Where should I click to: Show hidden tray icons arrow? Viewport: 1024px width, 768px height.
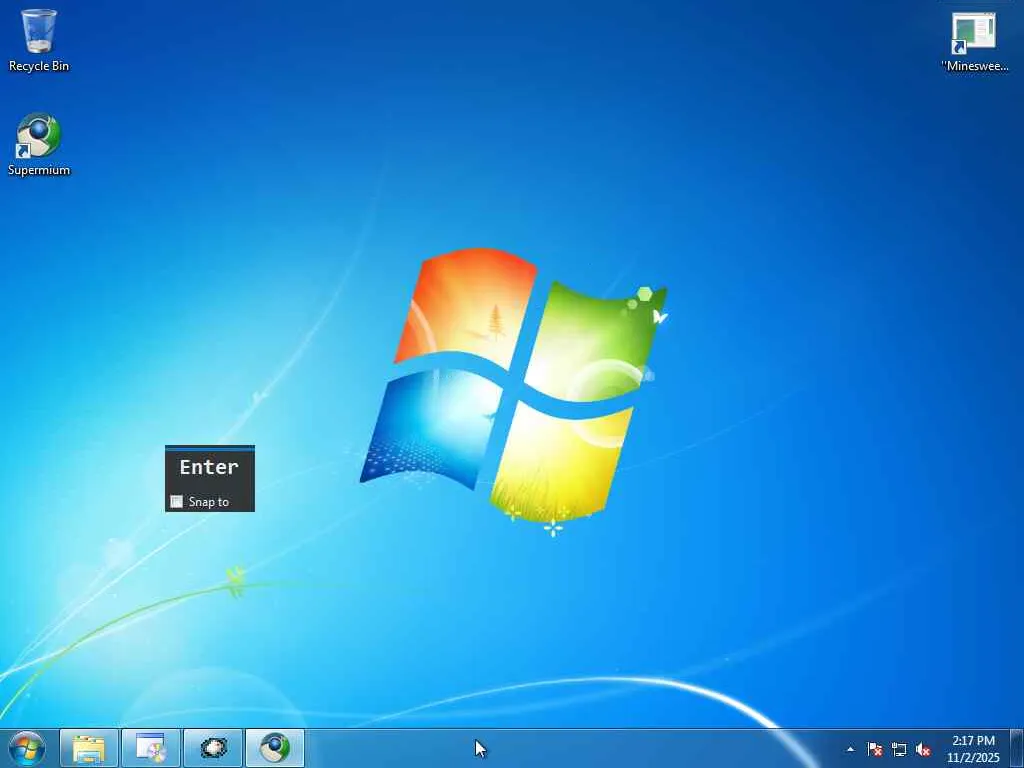click(850, 749)
